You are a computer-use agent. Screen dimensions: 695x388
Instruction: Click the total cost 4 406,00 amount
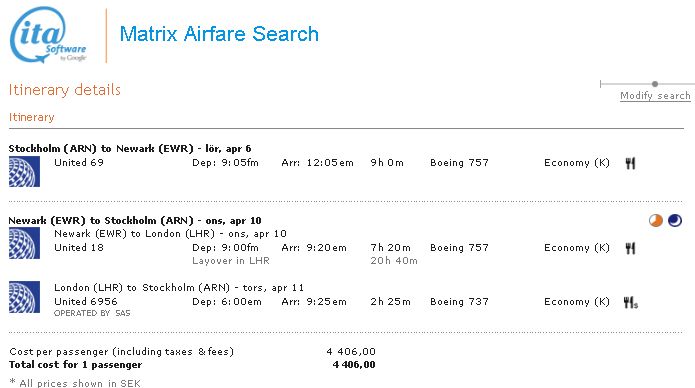click(354, 364)
